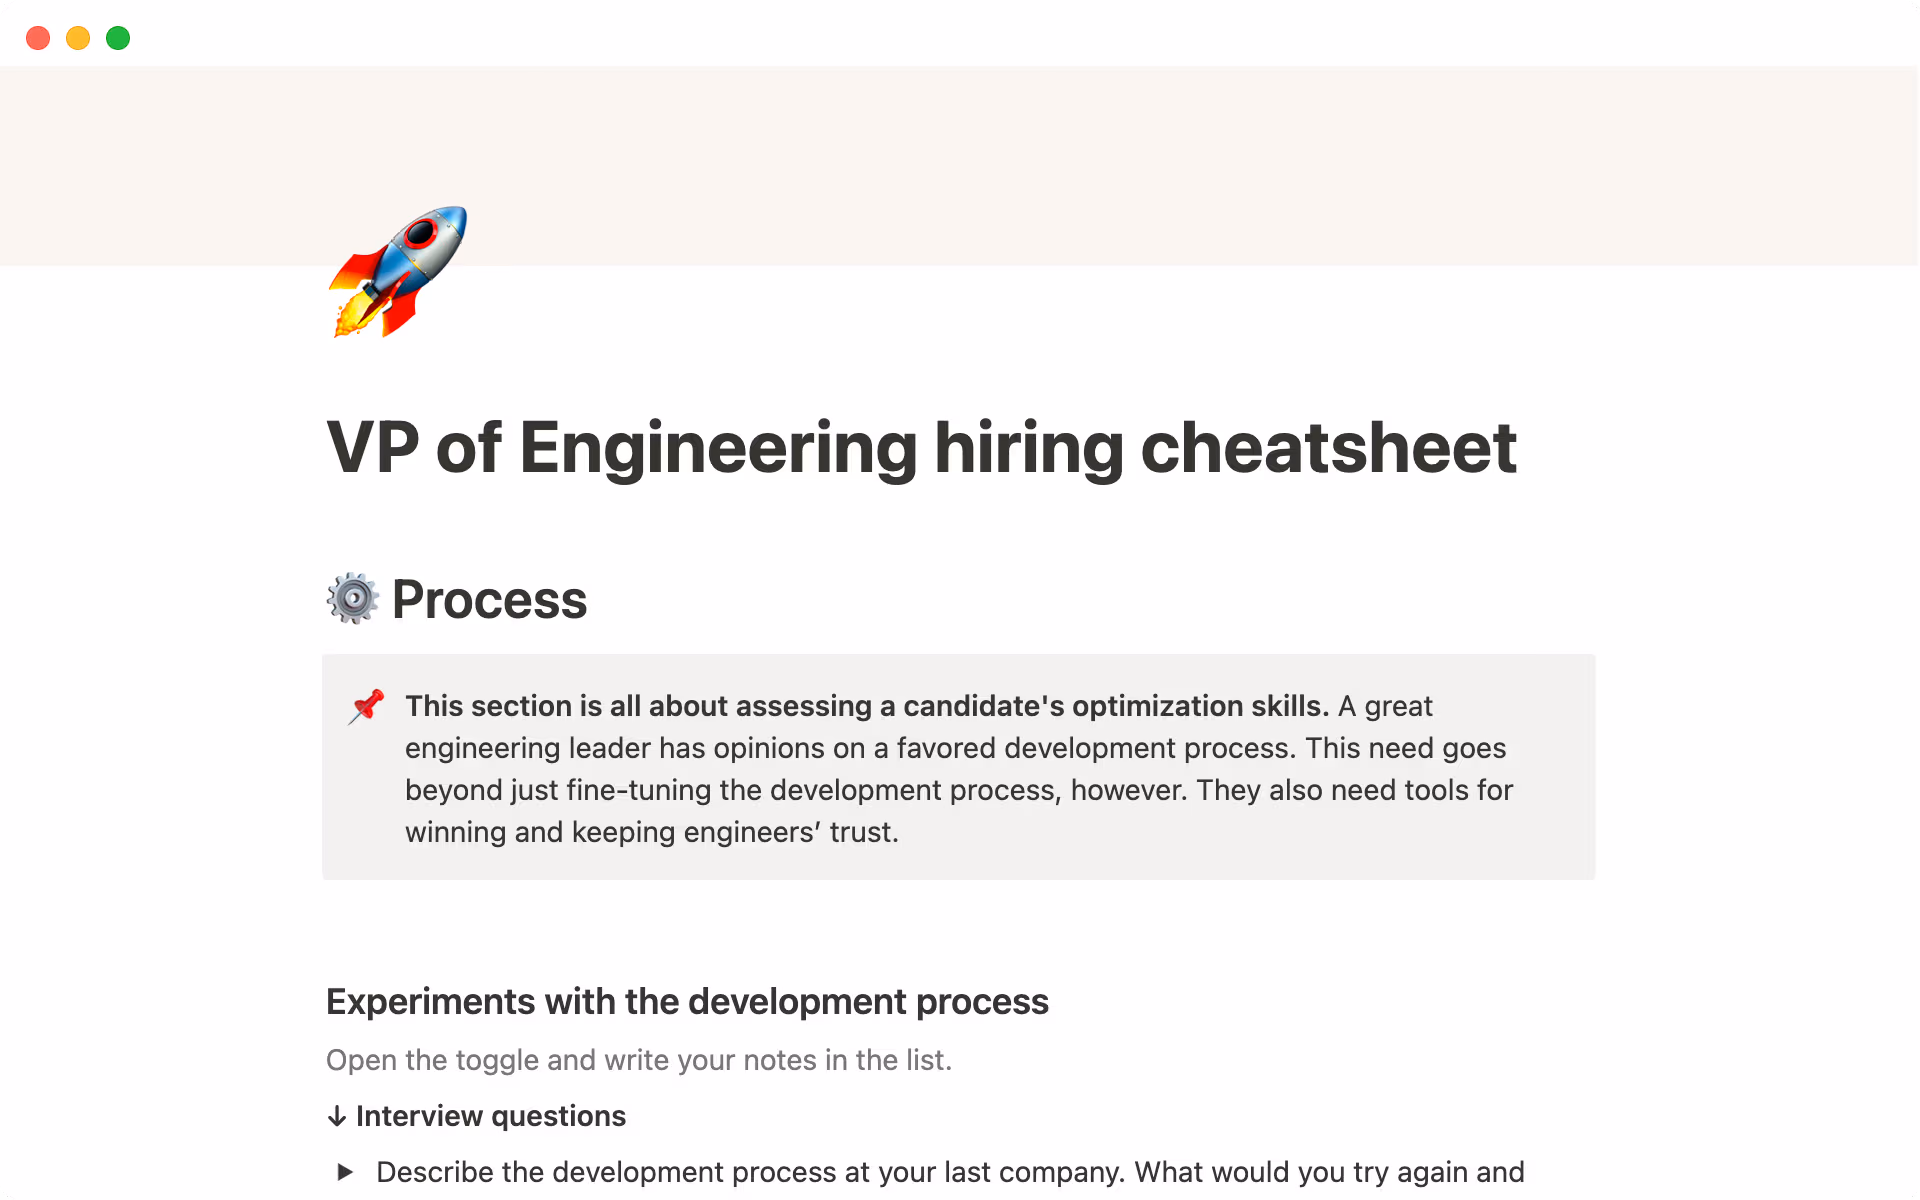Click the pushpin callout icon
1920x1200 pixels.
[x=366, y=706]
